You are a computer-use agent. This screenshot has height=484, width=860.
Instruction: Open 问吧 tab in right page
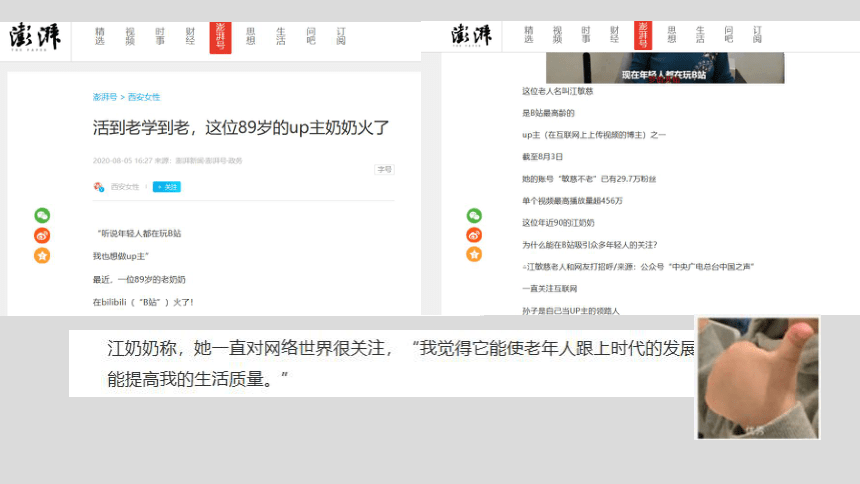pos(729,35)
